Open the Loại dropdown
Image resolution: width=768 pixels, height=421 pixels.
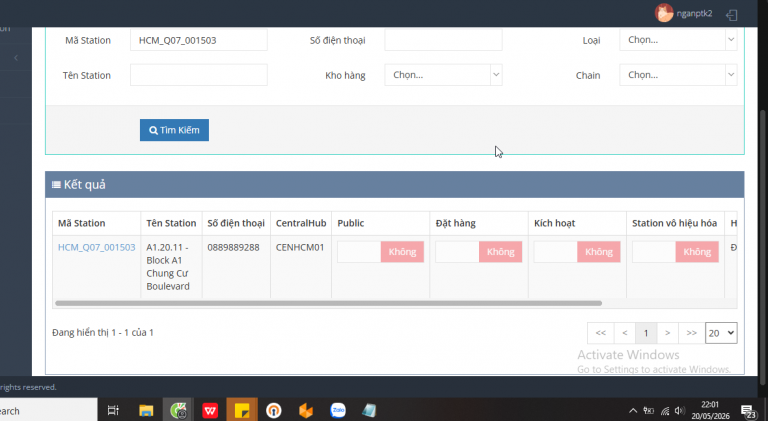[x=678, y=40]
